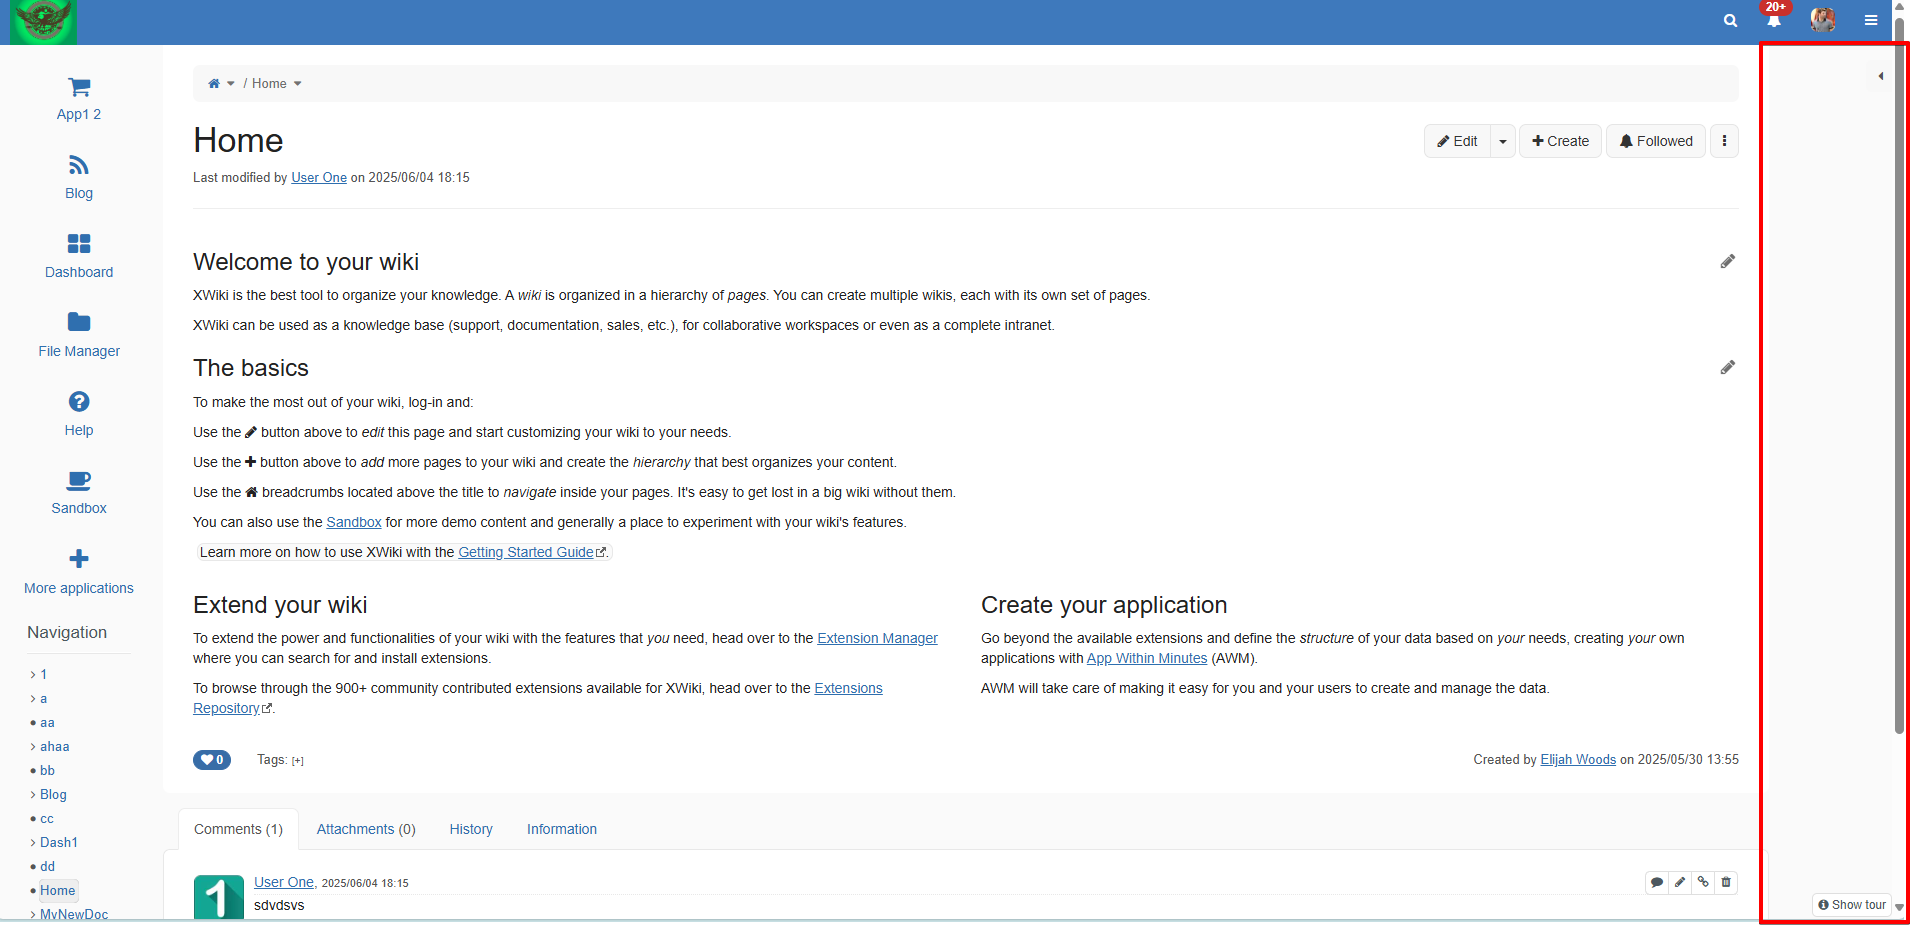This screenshot has width=1915, height=929.
Task: Select 'cc' in navigation tree
Action: [47, 819]
